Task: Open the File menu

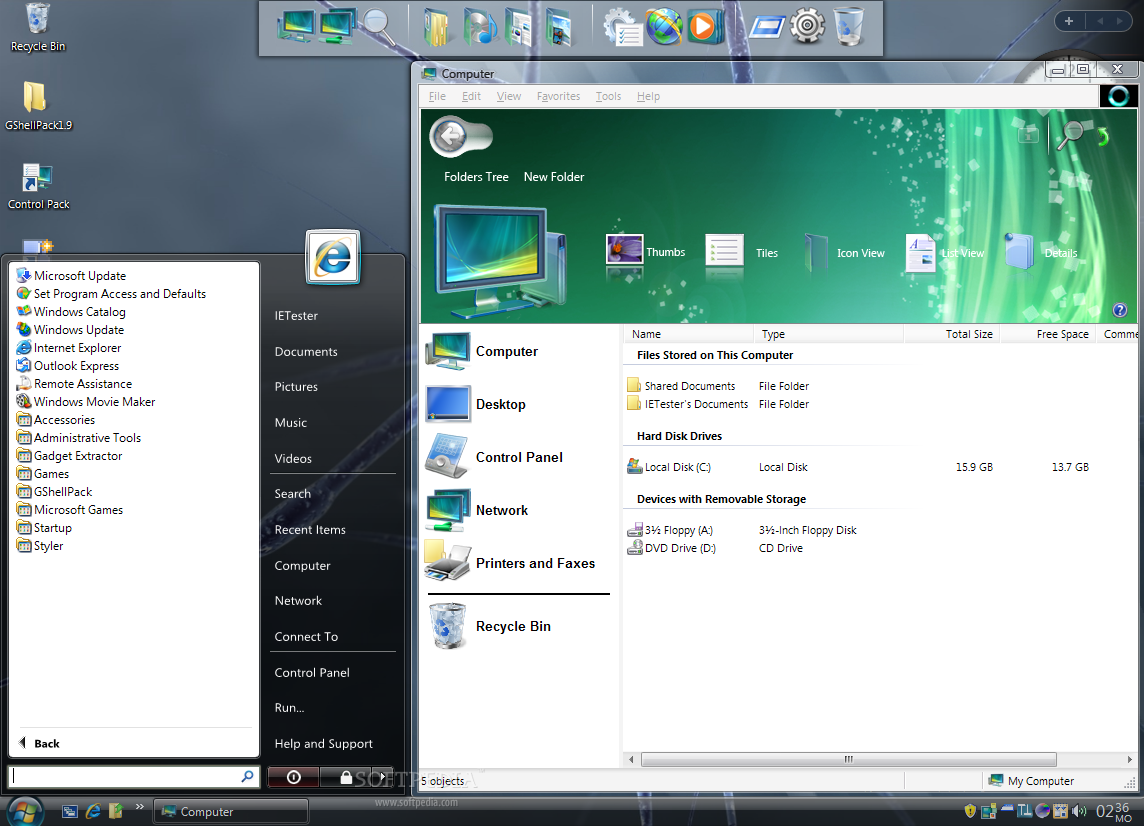Action: tap(437, 96)
